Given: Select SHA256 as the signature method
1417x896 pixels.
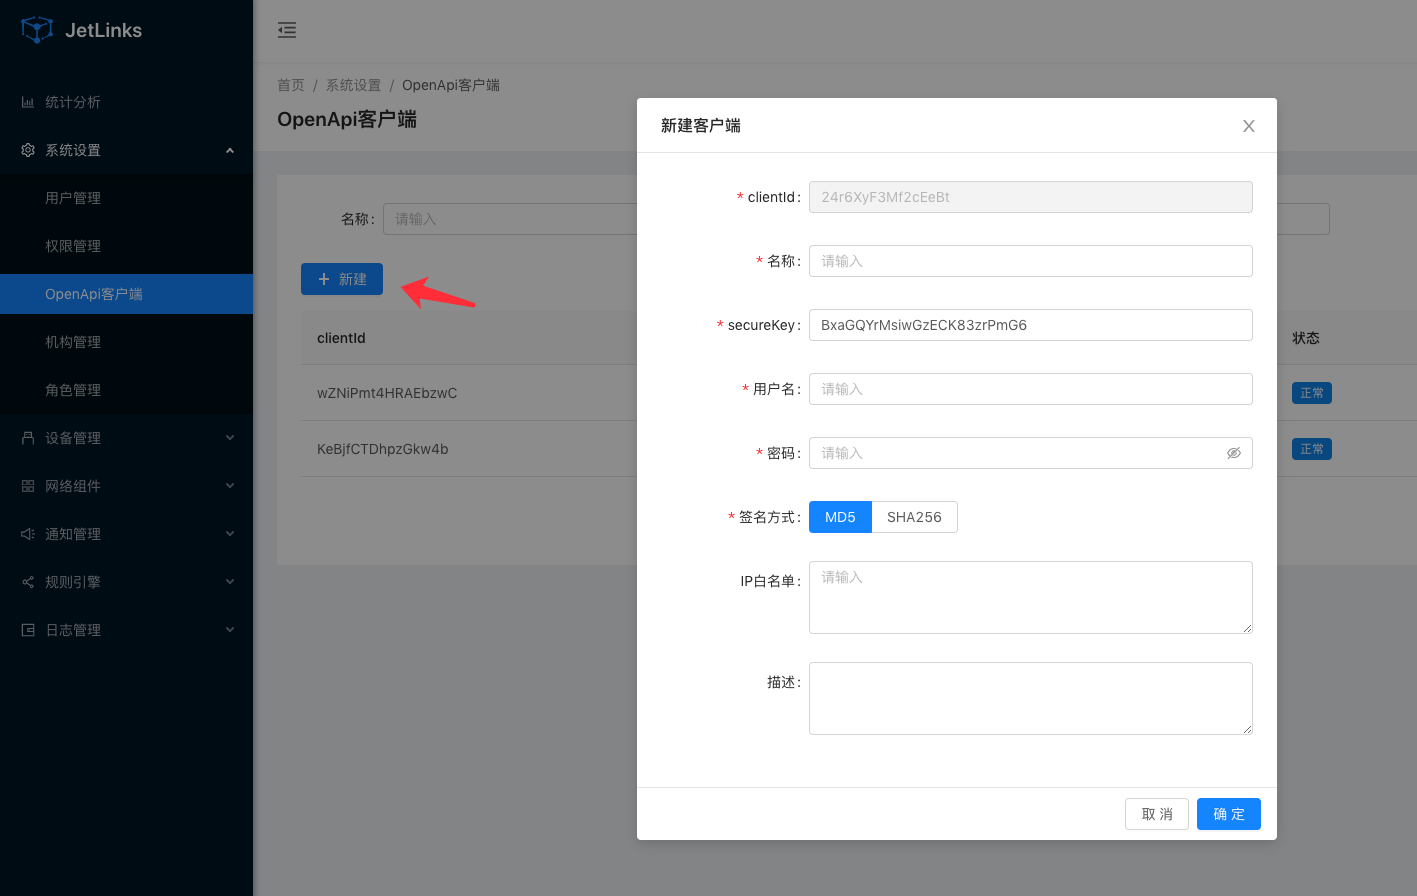Looking at the screenshot, I should [x=914, y=517].
